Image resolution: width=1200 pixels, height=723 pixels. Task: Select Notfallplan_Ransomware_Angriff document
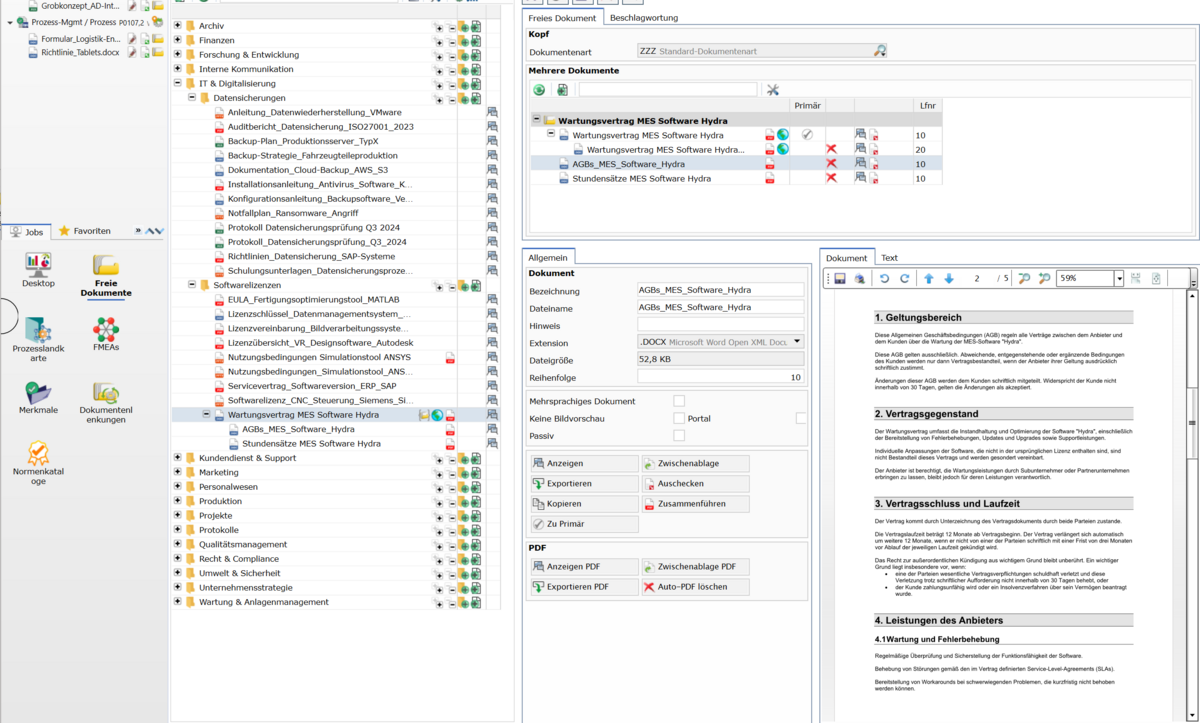(292, 213)
